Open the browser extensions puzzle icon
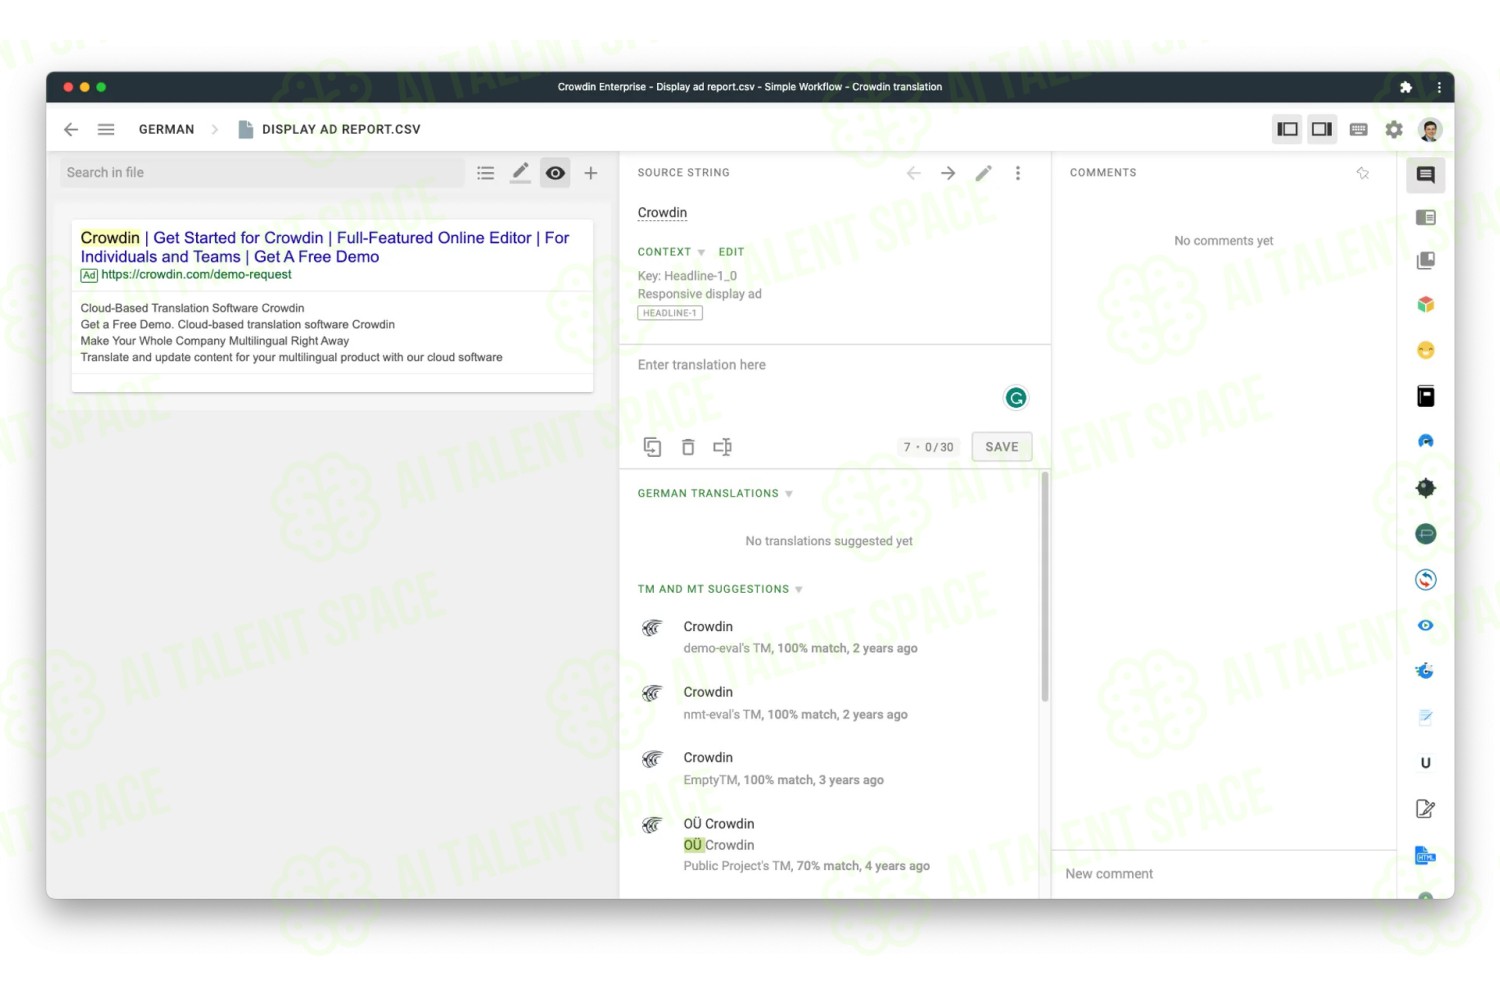The image size is (1500, 1000). click(1405, 87)
